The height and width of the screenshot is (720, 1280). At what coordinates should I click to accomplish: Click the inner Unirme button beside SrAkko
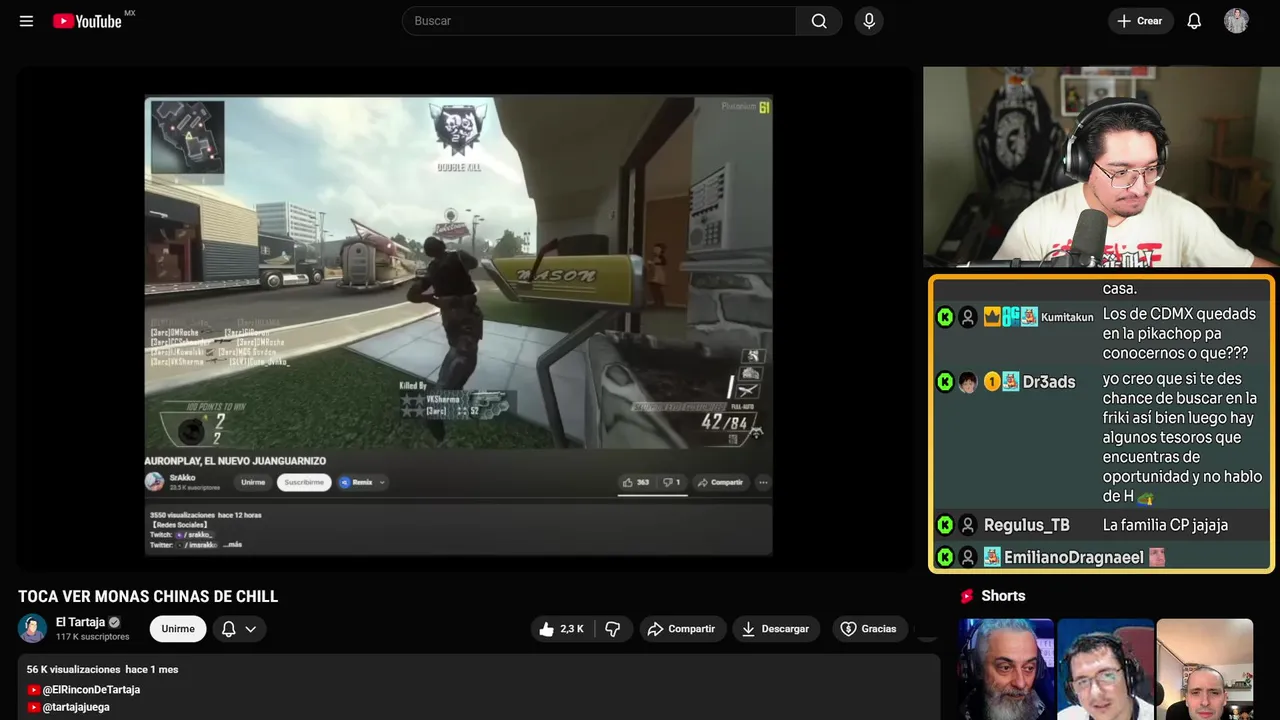[253, 482]
